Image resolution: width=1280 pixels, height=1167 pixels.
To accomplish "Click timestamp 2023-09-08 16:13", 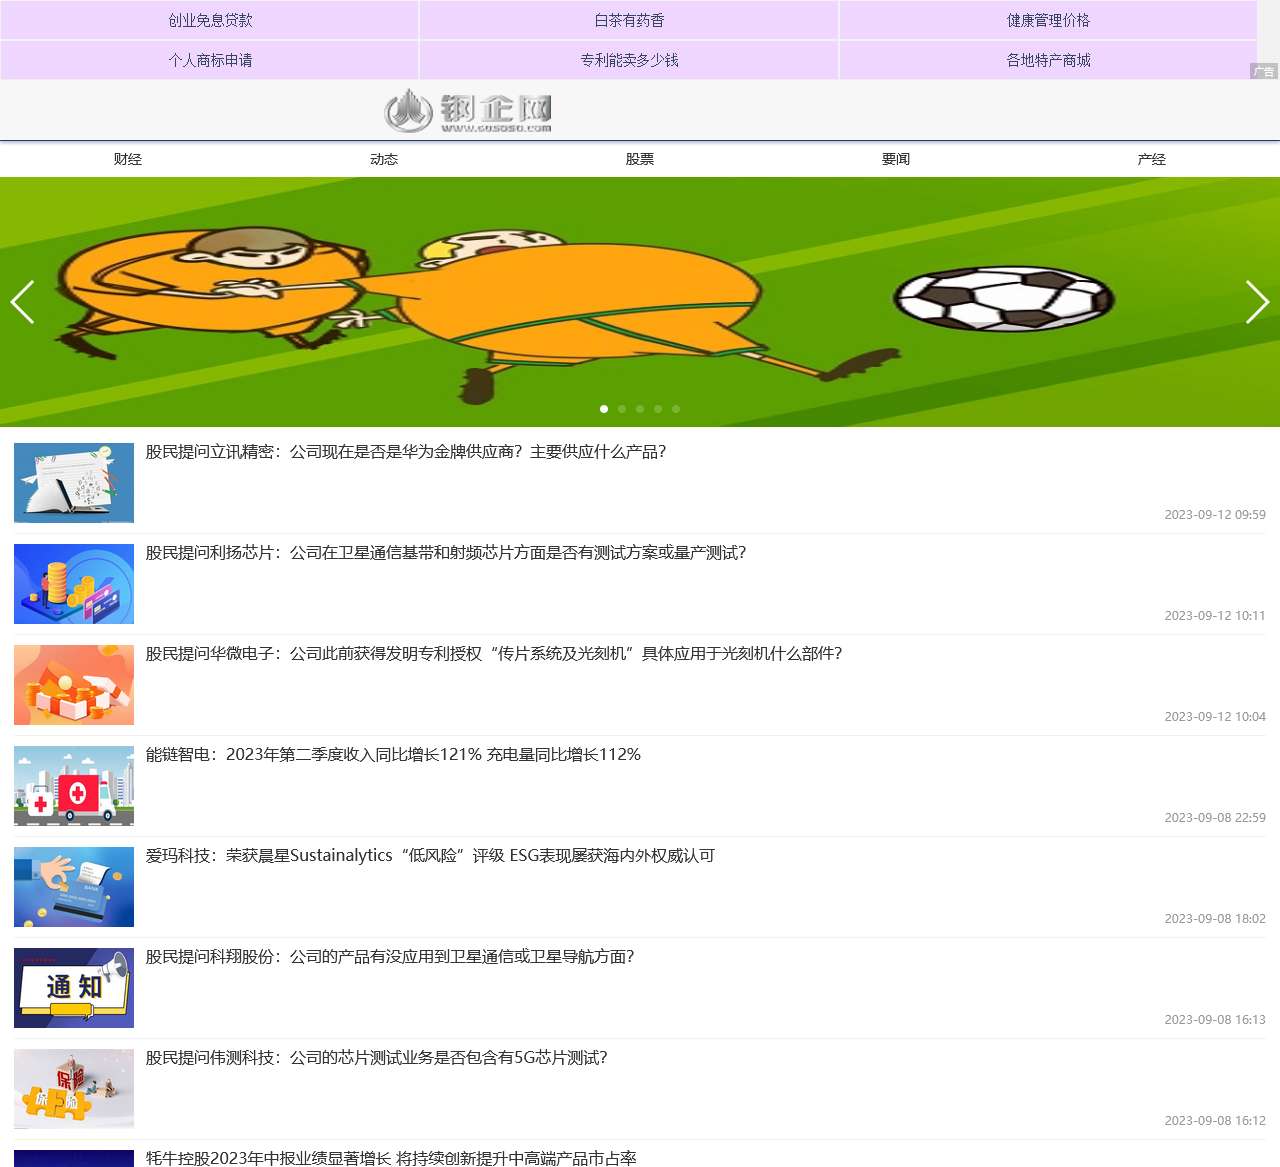I will pyautogui.click(x=1215, y=1020).
